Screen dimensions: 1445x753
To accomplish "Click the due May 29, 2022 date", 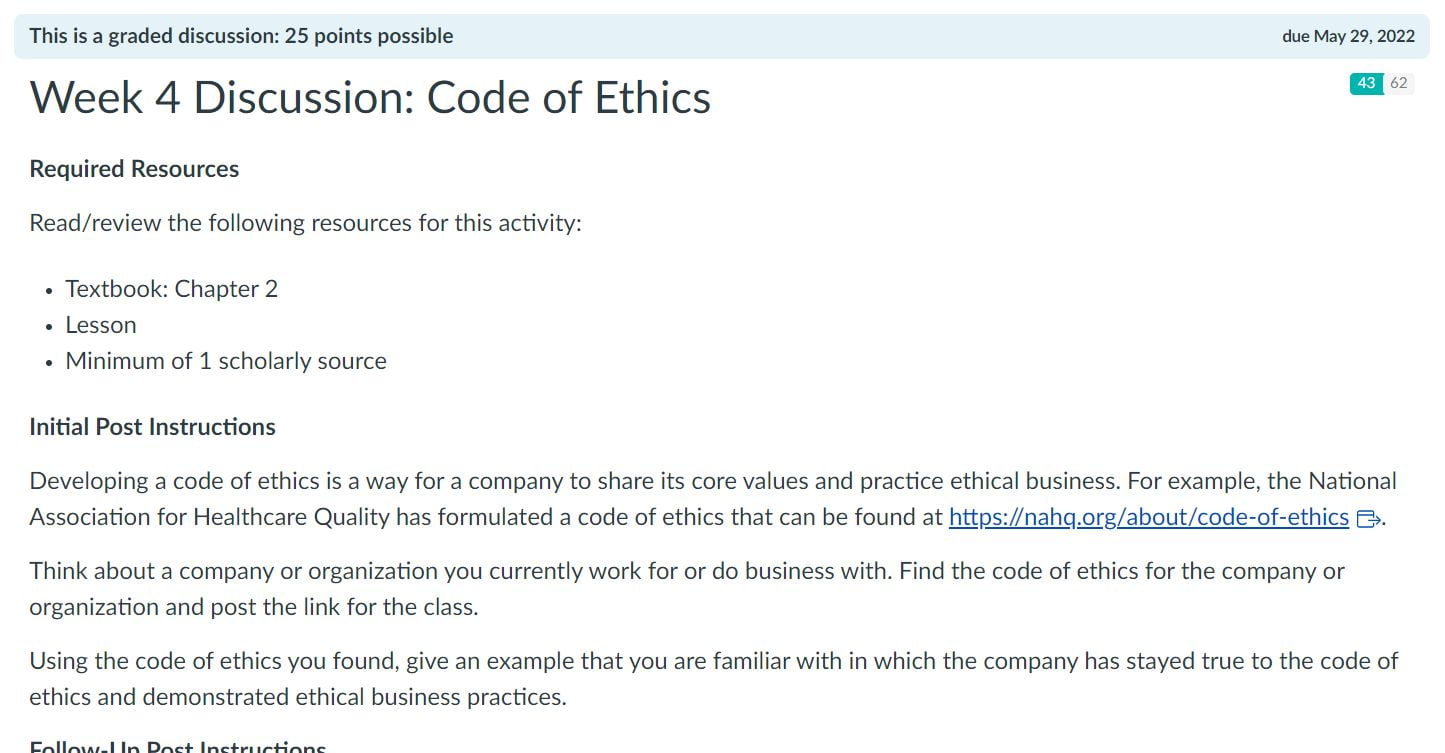I will [x=1348, y=36].
